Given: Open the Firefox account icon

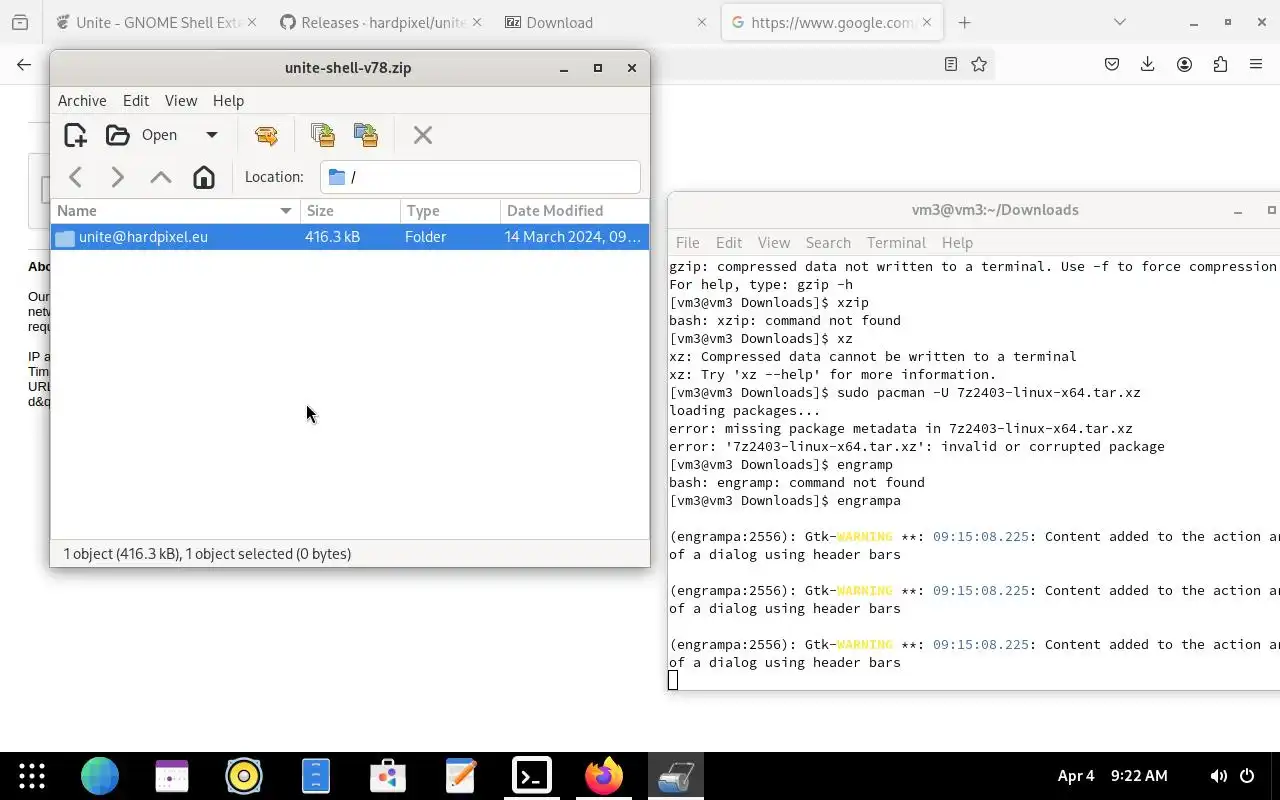Looking at the screenshot, I should (x=1184, y=64).
